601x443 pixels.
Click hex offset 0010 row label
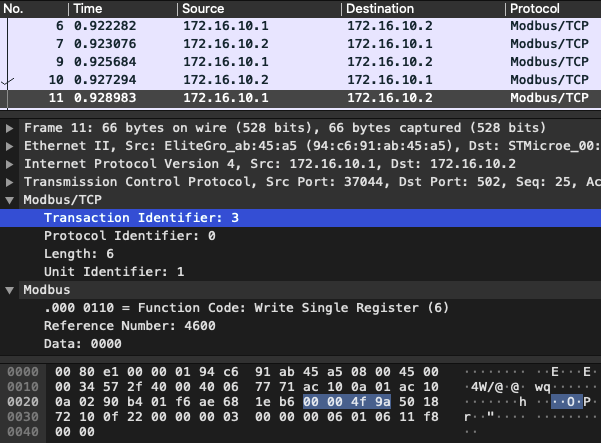click(x=23, y=387)
